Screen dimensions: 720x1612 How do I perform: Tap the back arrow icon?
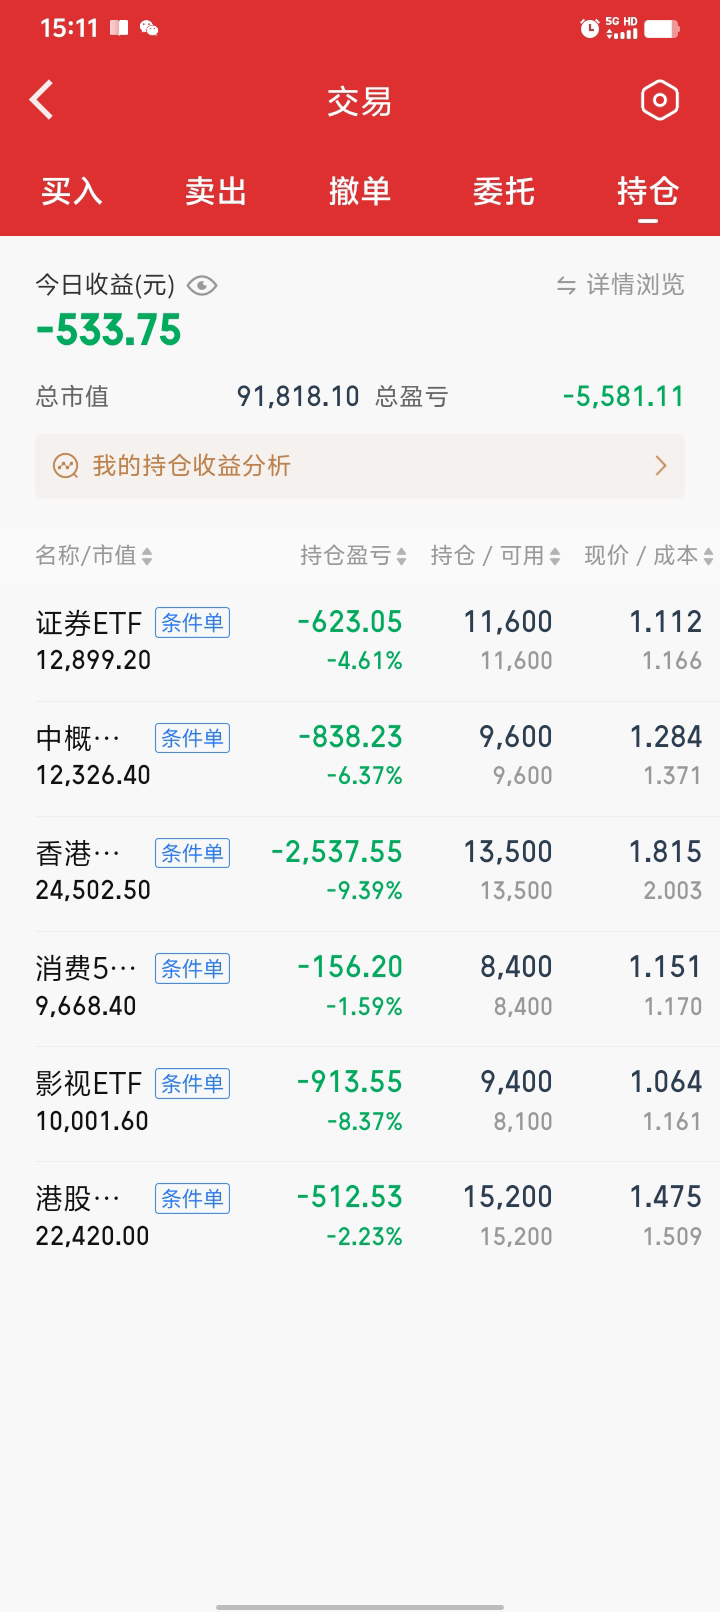click(42, 100)
